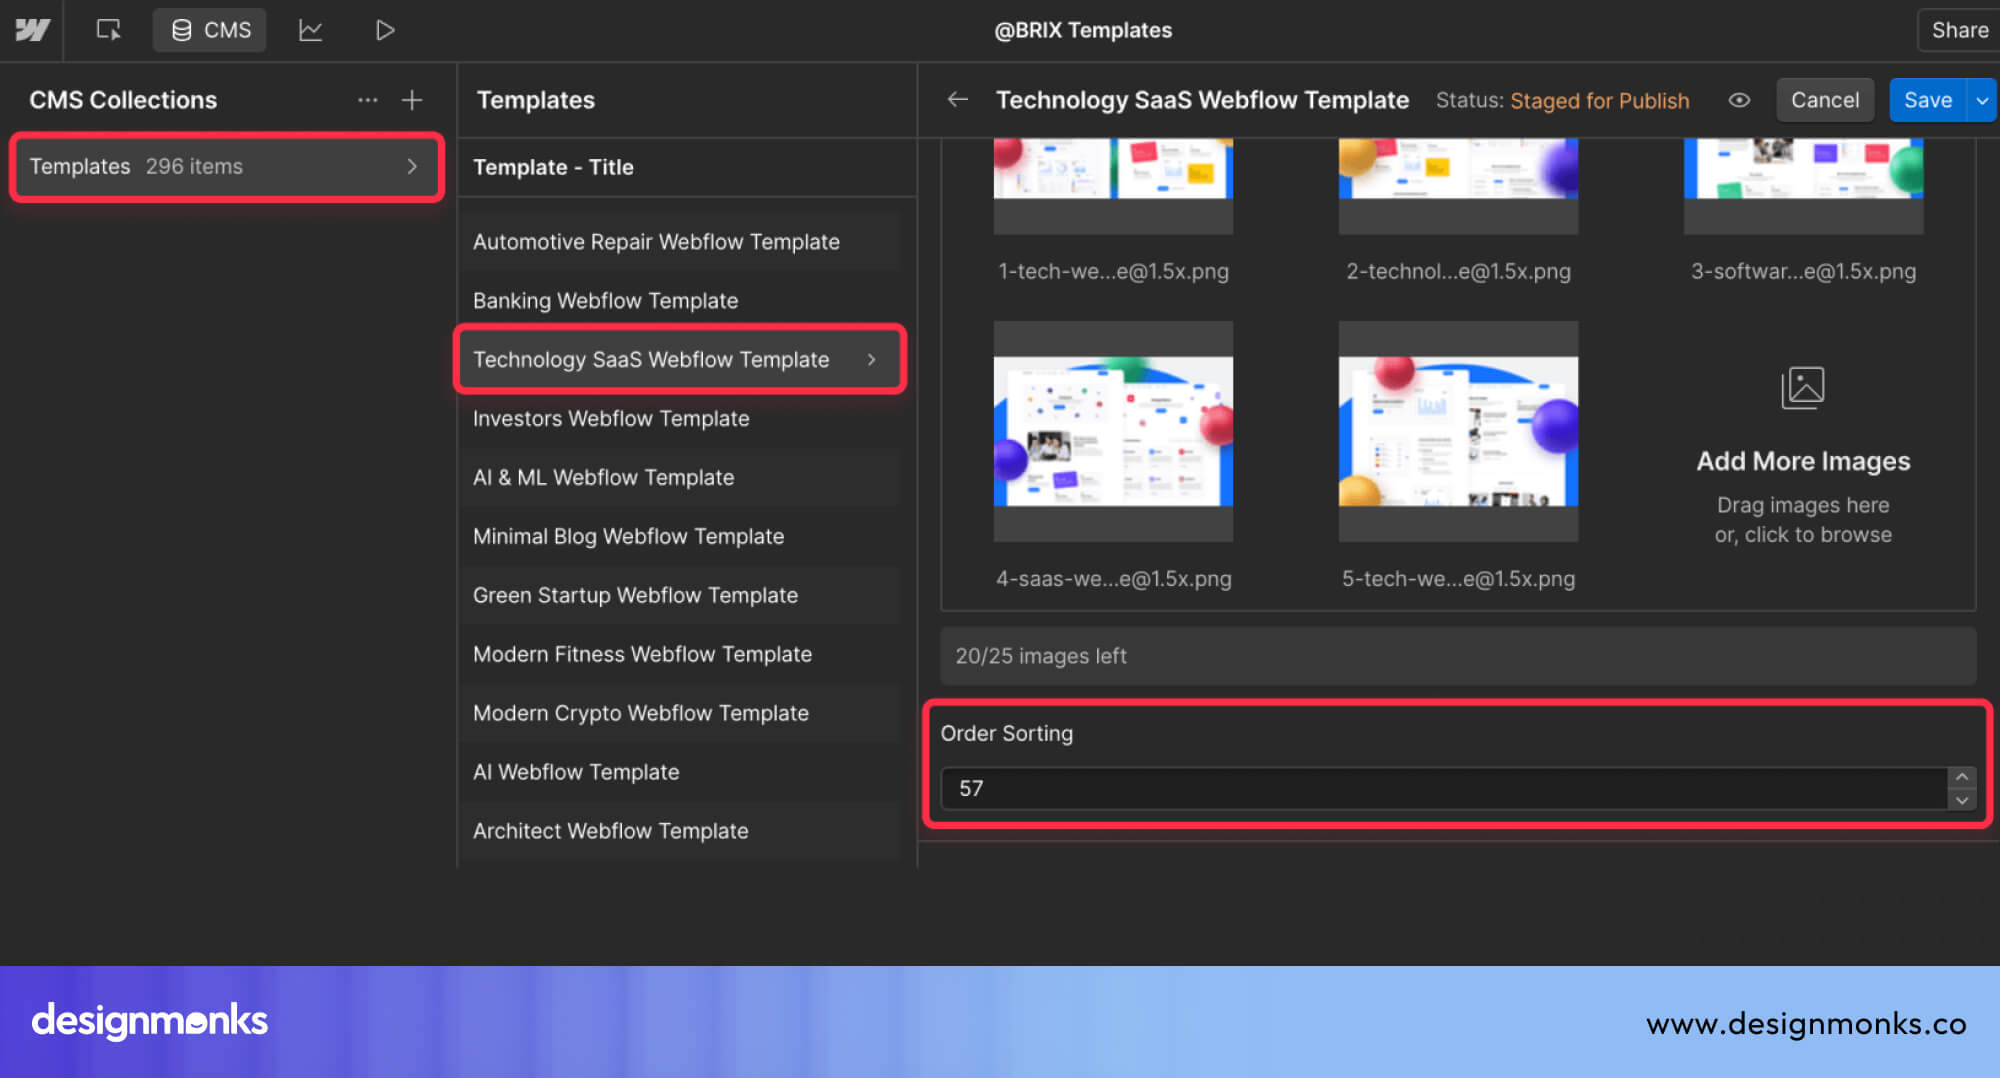Click the preview play icon
Screen dimensions: 2000x1078
(385, 30)
